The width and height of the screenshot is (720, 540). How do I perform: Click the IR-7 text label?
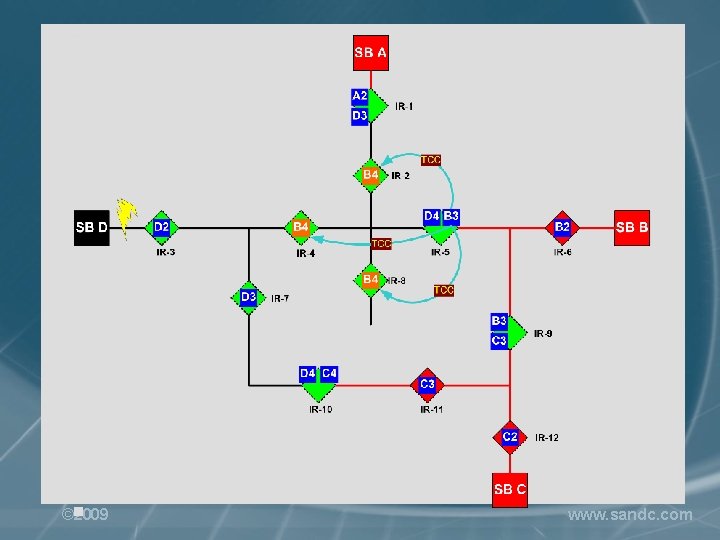pos(280,298)
